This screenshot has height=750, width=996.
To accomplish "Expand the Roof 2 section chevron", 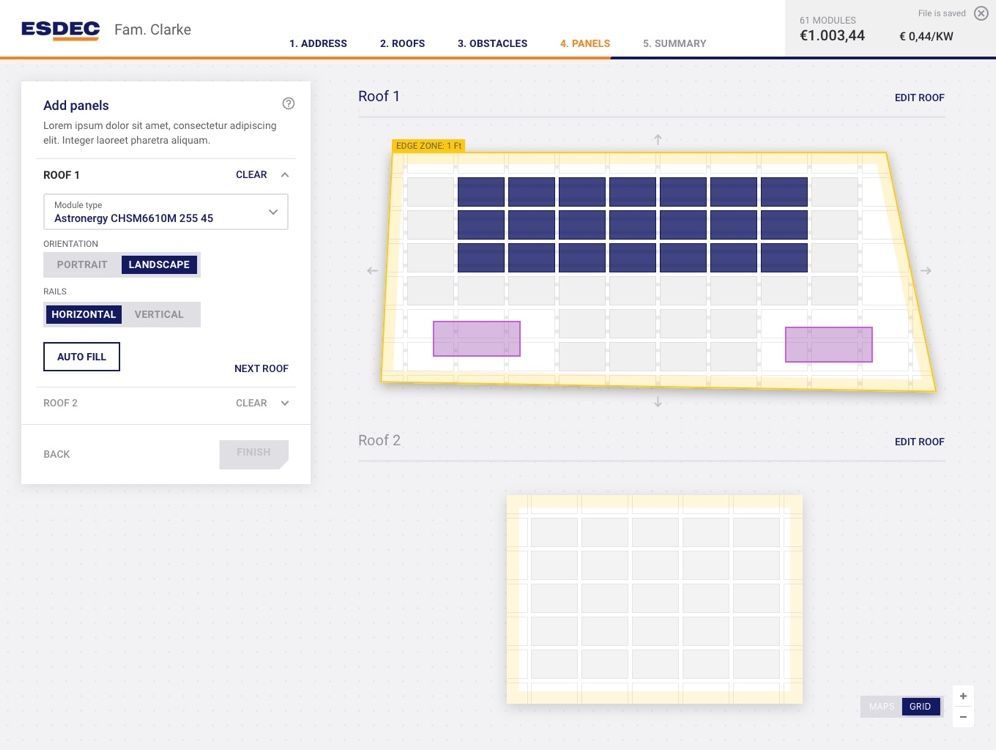I will (285, 403).
